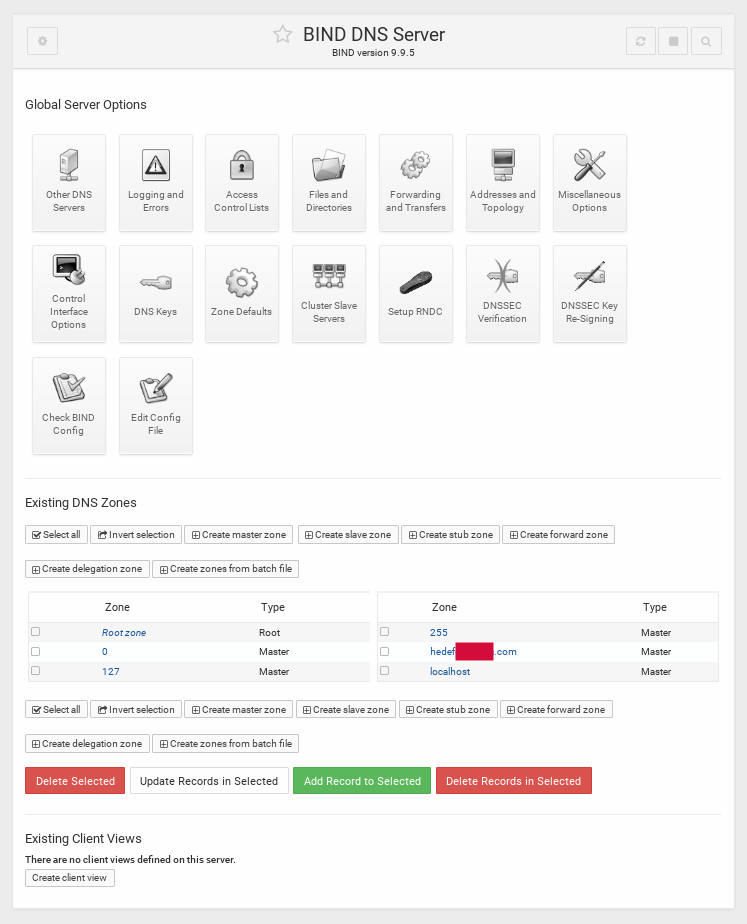The width and height of the screenshot is (747, 924).
Task: Open Edit Config File
Action: tap(155, 405)
